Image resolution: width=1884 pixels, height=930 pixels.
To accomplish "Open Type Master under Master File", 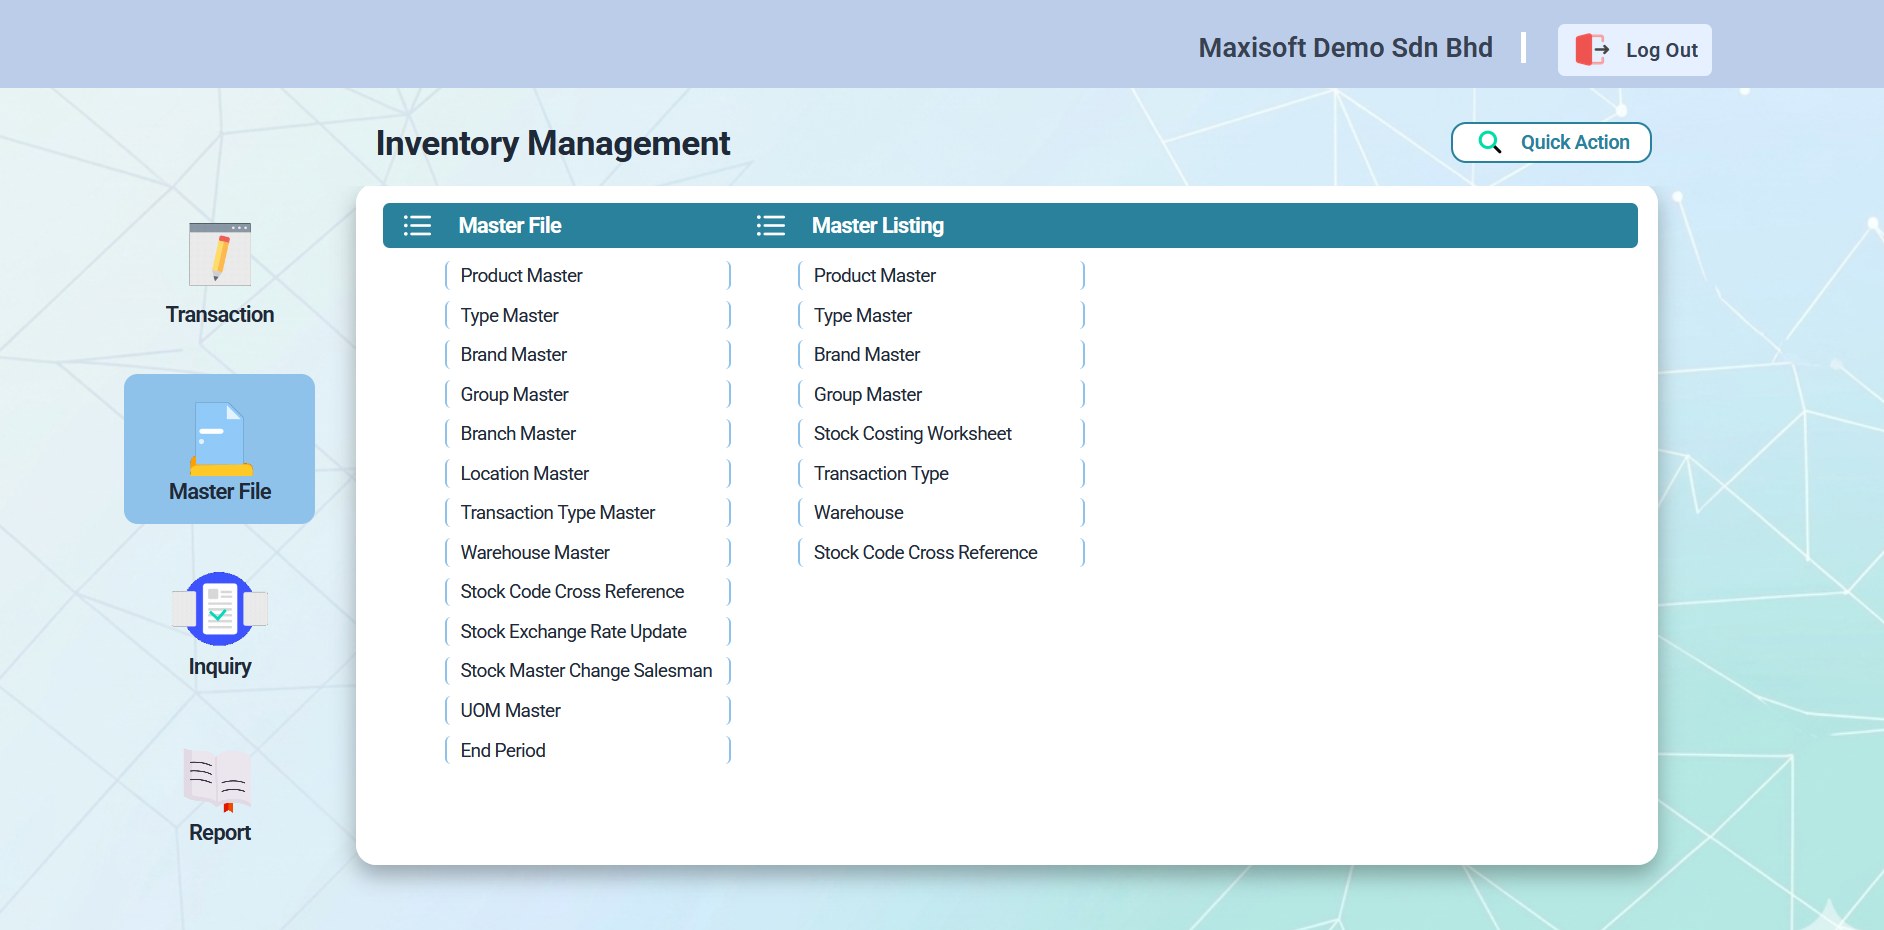I will pyautogui.click(x=588, y=315).
